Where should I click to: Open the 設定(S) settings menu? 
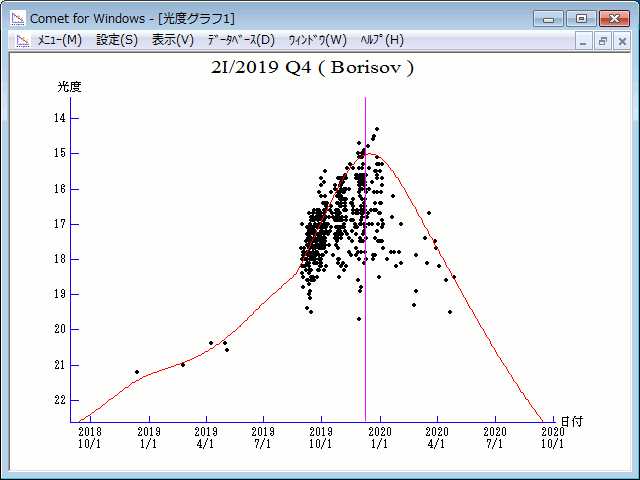click(117, 40)
